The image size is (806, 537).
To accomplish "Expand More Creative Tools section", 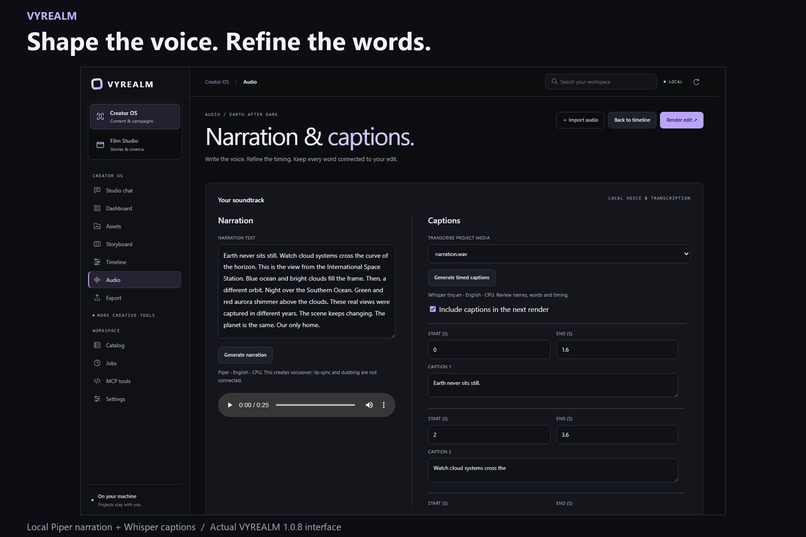I will coord(124,316).
